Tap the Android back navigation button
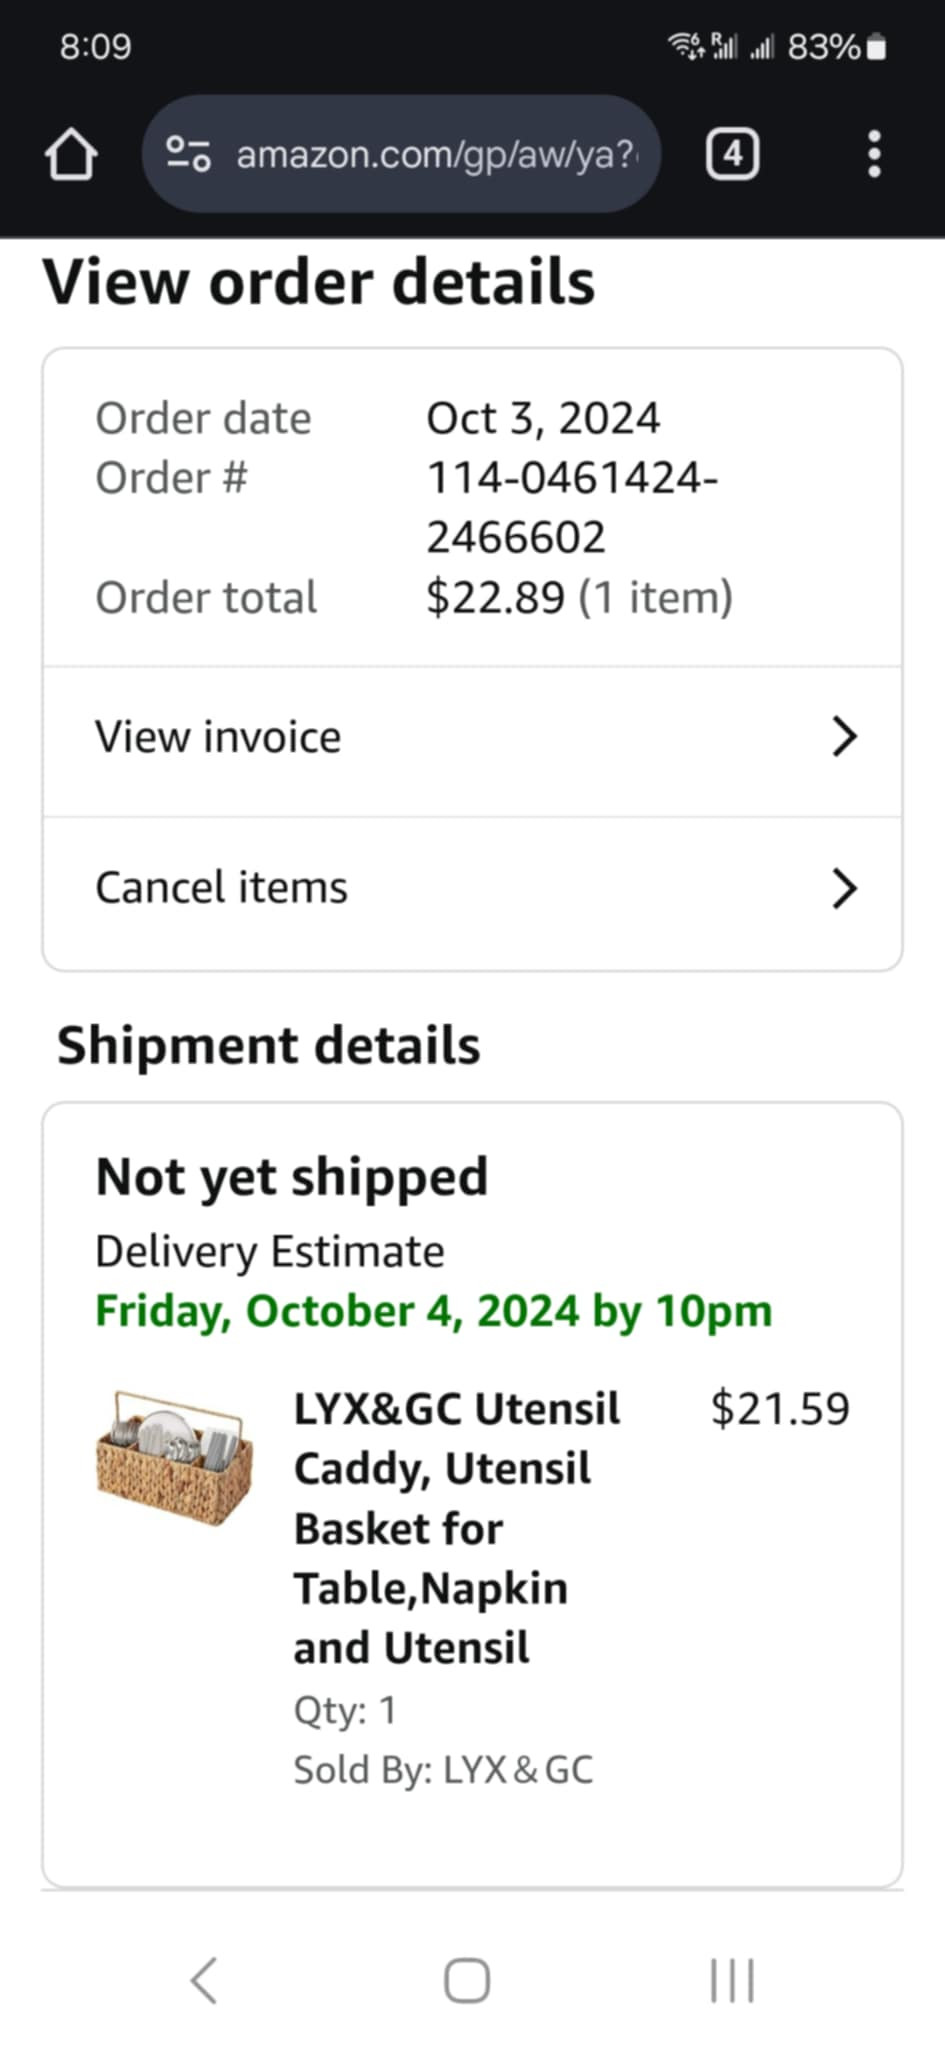 tap(204, 1980)
